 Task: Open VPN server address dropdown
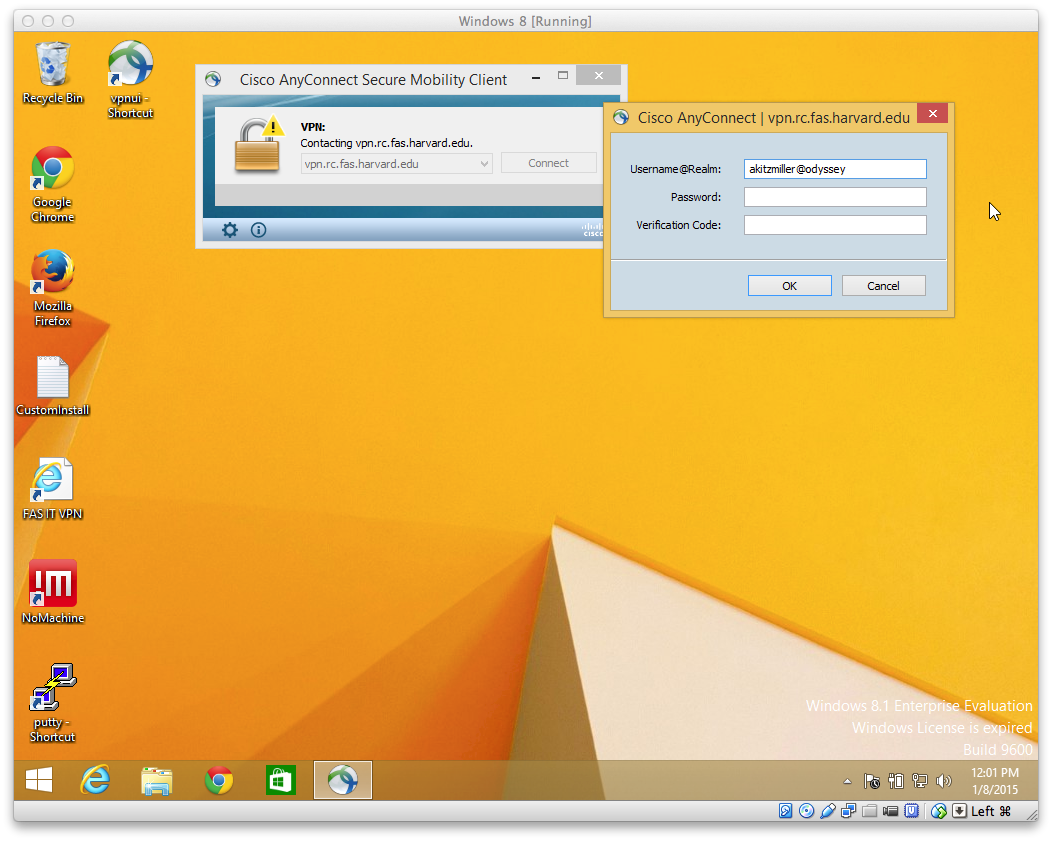[x=397, y=164]
